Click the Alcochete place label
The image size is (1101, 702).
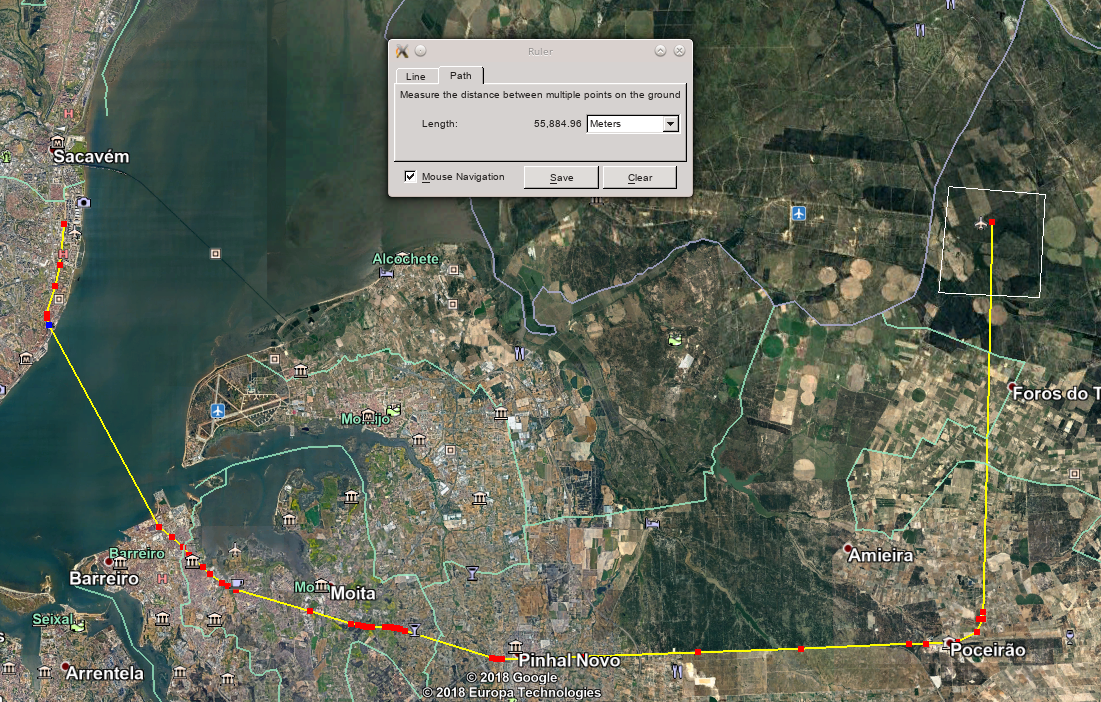pos(405,259)
